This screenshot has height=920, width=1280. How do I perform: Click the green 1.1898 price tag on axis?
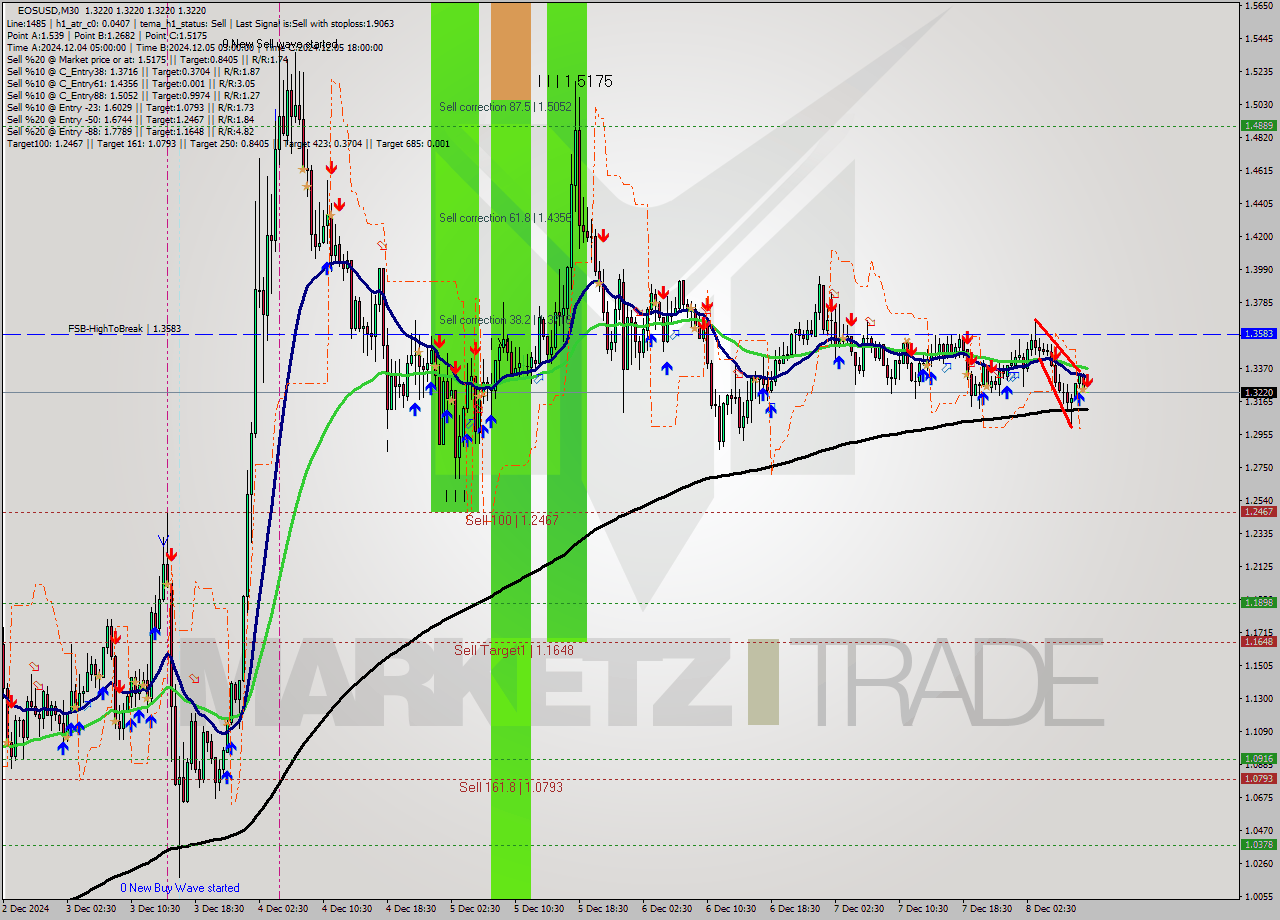point(1258,603)
